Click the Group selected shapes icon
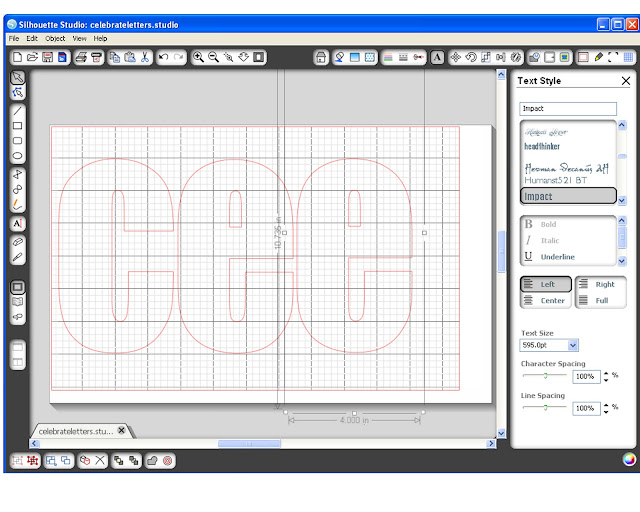Image resolution: width=640 pixels, height=512 pixels. click(x=17, y=461)
